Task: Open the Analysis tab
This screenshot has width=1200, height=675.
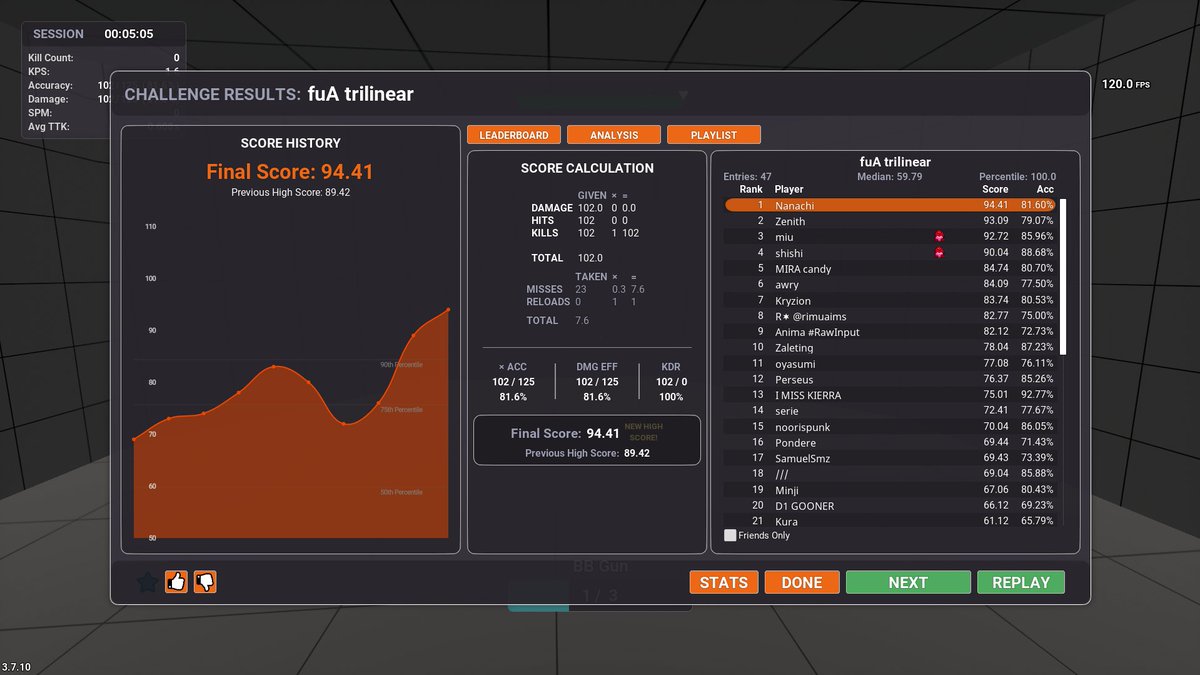Action: click(614, 135)
